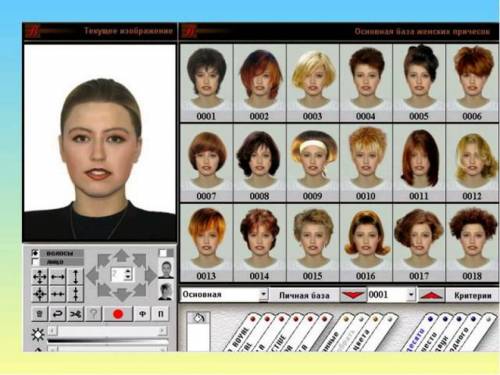Image resolution: width=500 pixels, height=375 pixels.
Task: Pick the vertical stretch arrows tool
Action: (76, 277)
